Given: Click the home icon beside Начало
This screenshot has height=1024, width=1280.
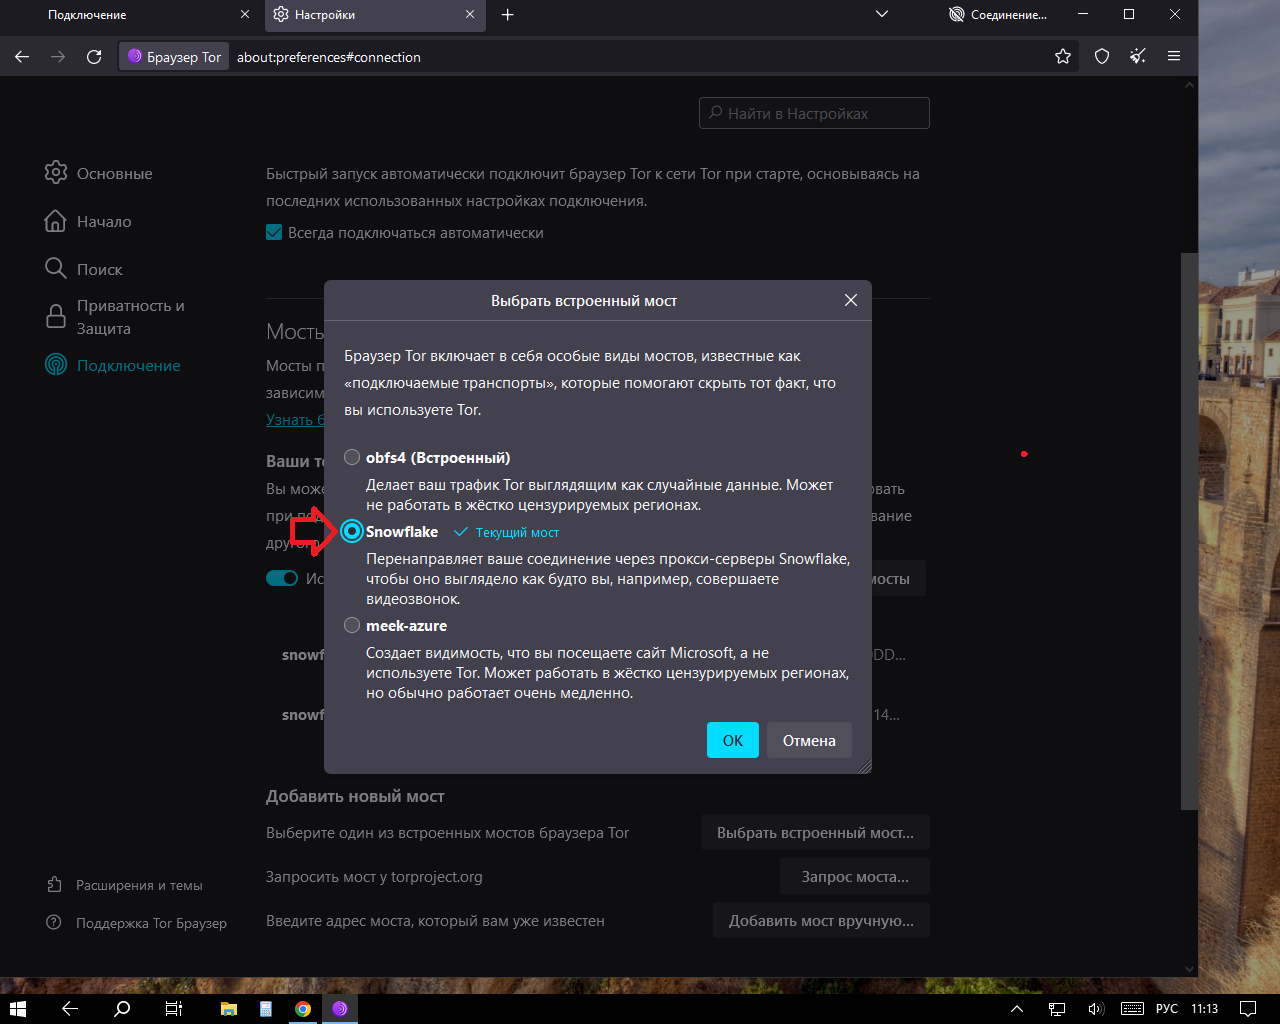Looking at the screenshot, I should tap(56, 221).
